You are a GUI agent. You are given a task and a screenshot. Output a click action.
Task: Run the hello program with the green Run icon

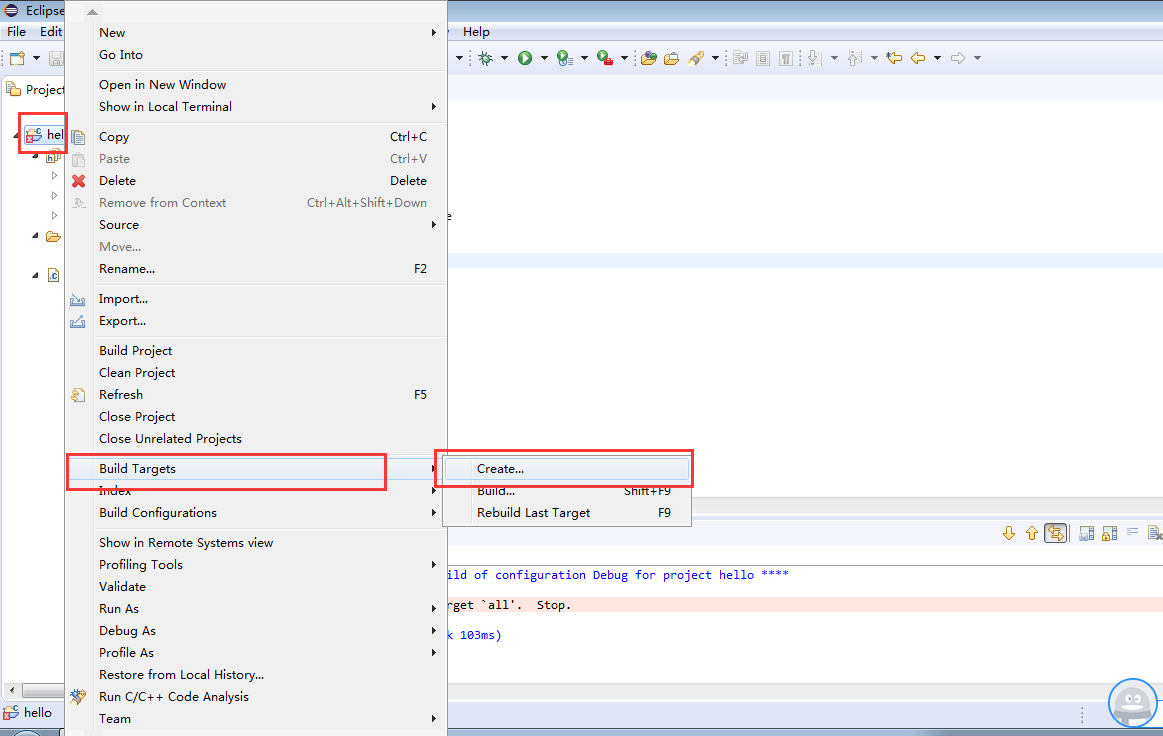click(525, 57)
